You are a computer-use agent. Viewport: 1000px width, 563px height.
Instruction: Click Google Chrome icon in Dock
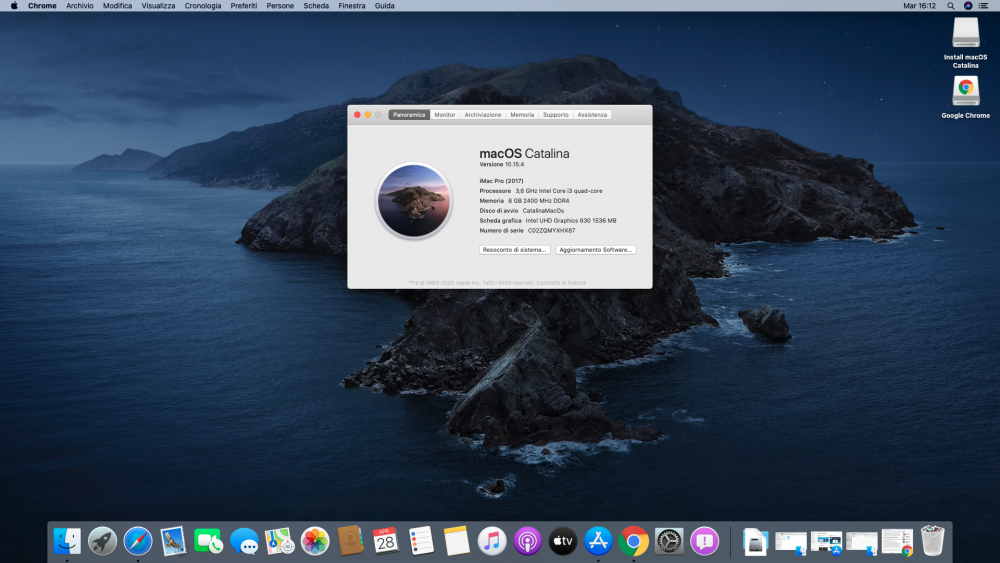[x=633, y=541]
